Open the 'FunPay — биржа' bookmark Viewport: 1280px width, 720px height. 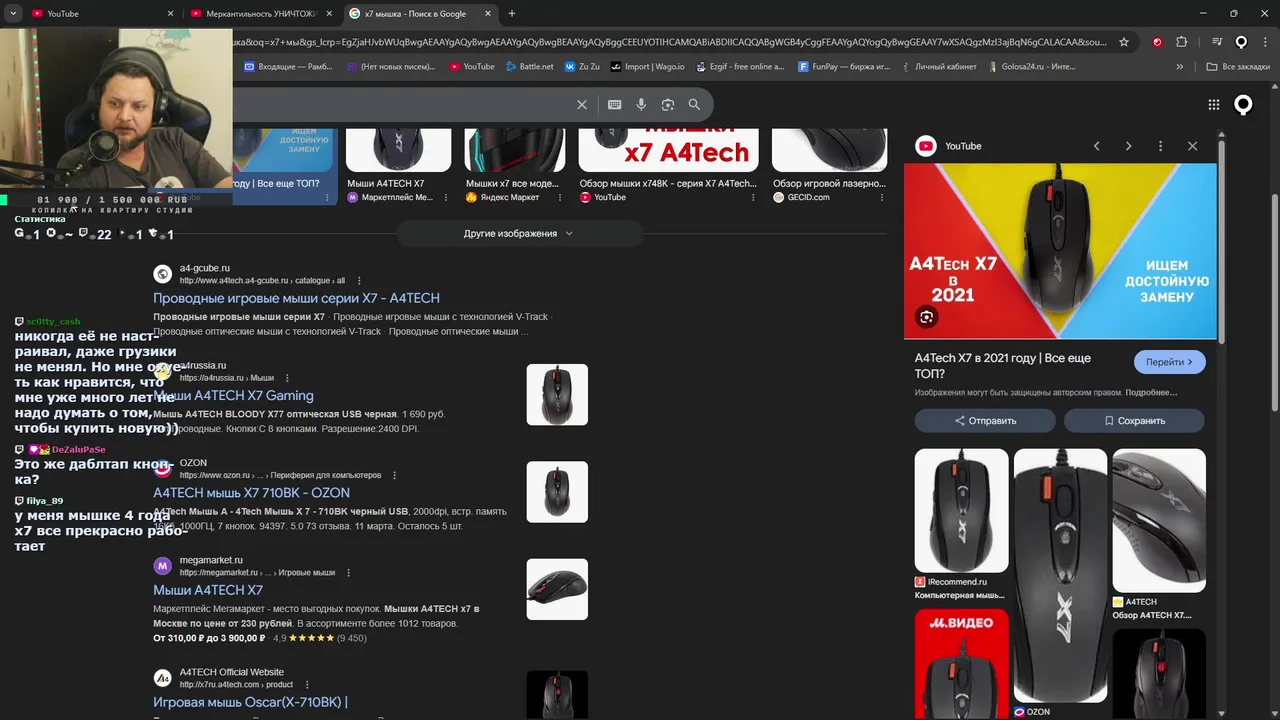(844, 67)
